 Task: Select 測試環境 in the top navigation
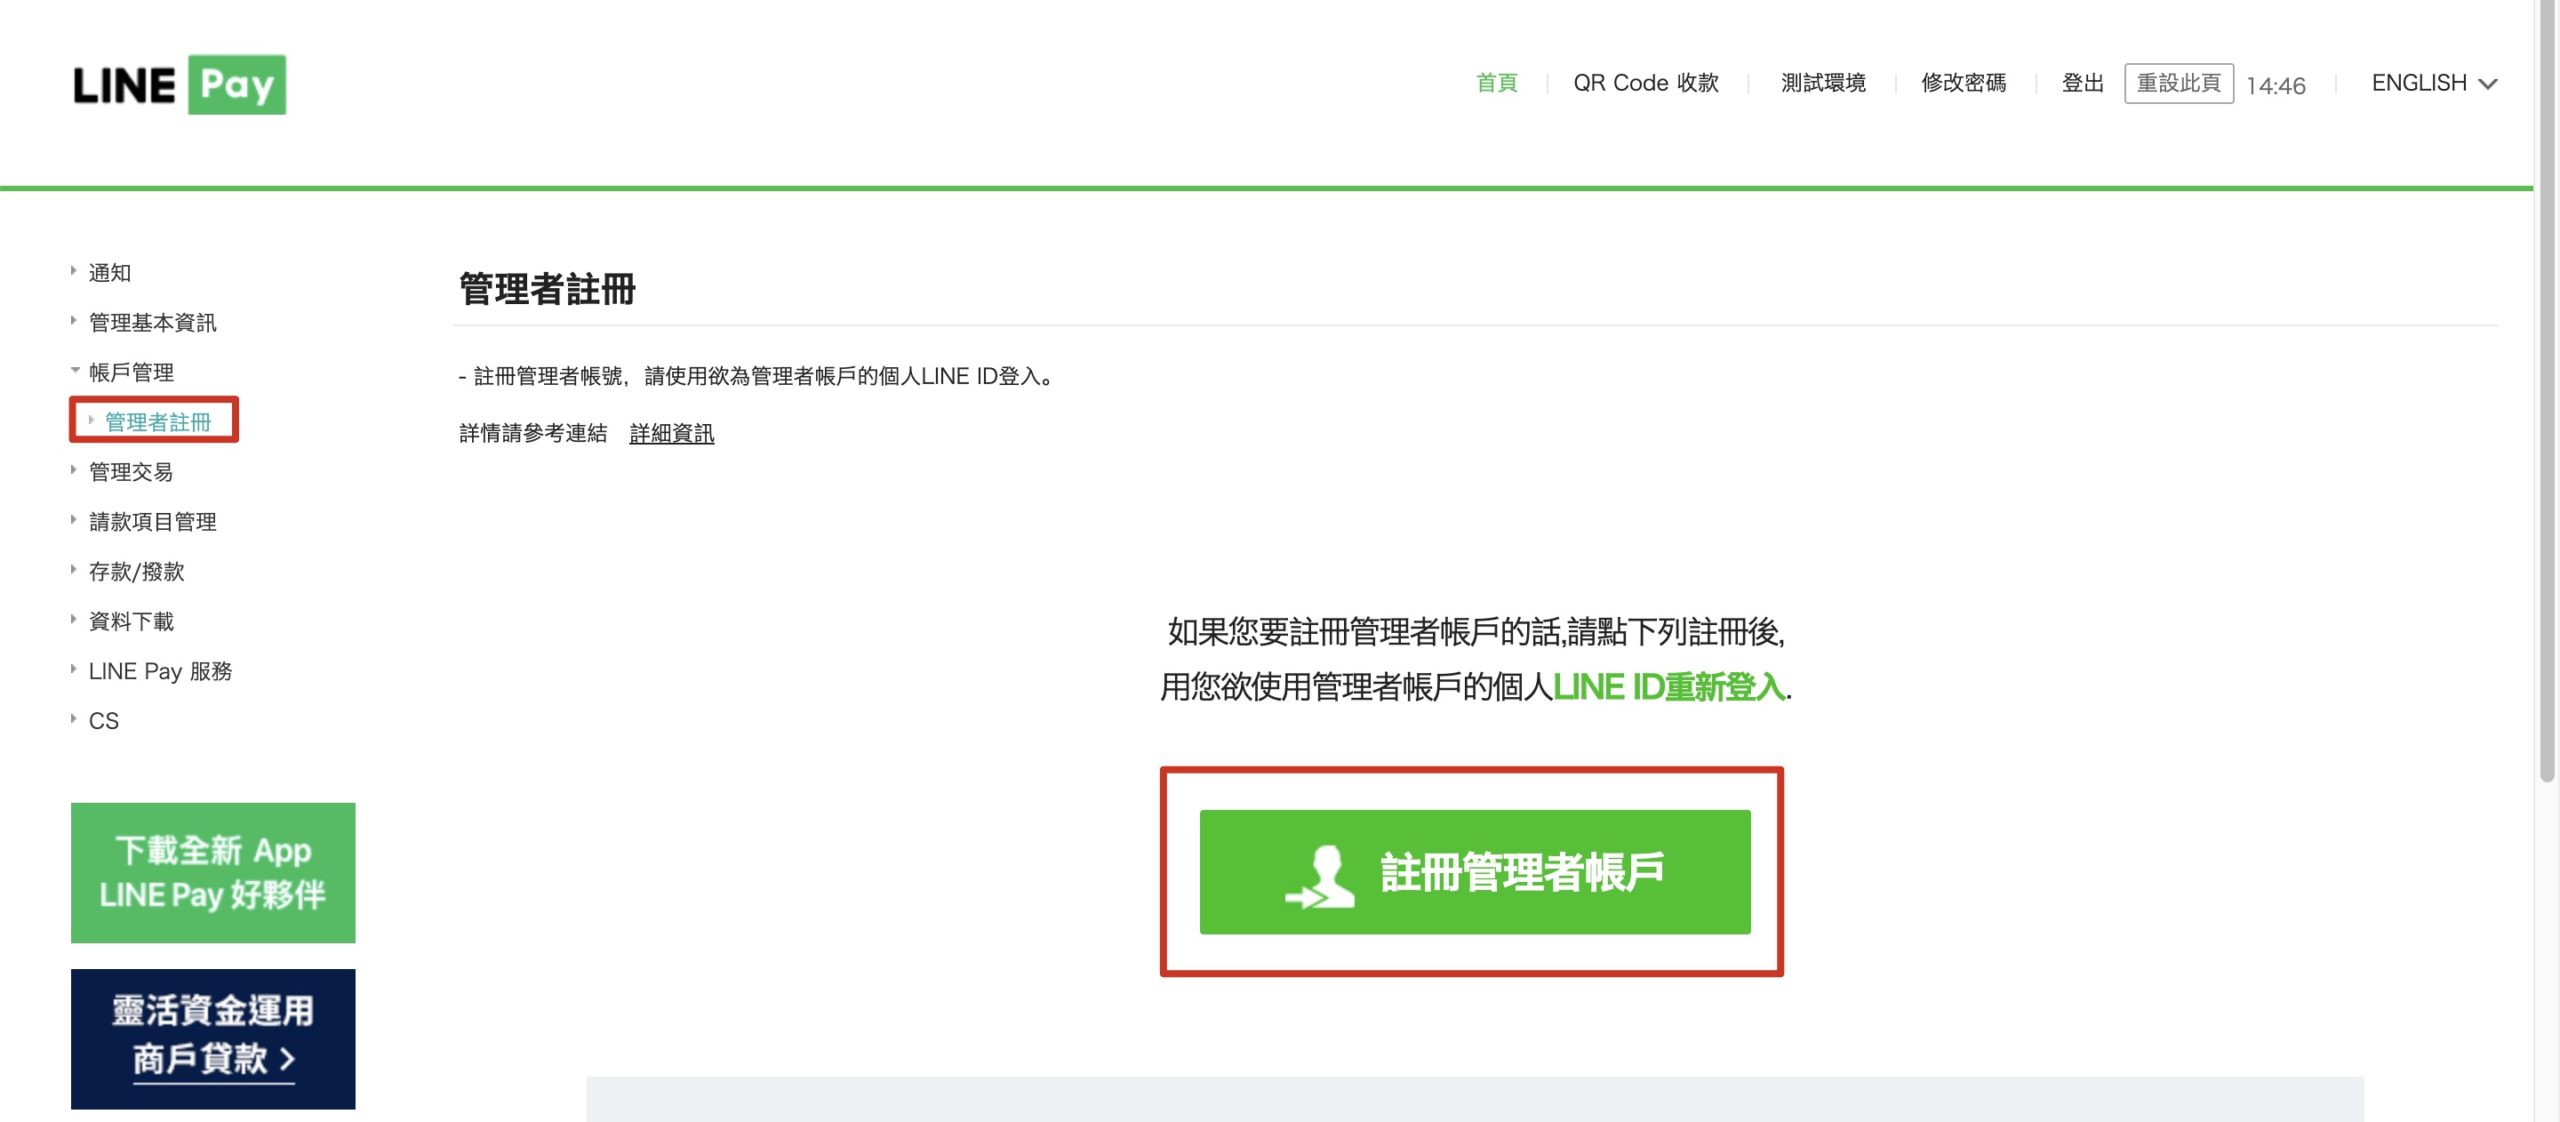point(1822,83)
